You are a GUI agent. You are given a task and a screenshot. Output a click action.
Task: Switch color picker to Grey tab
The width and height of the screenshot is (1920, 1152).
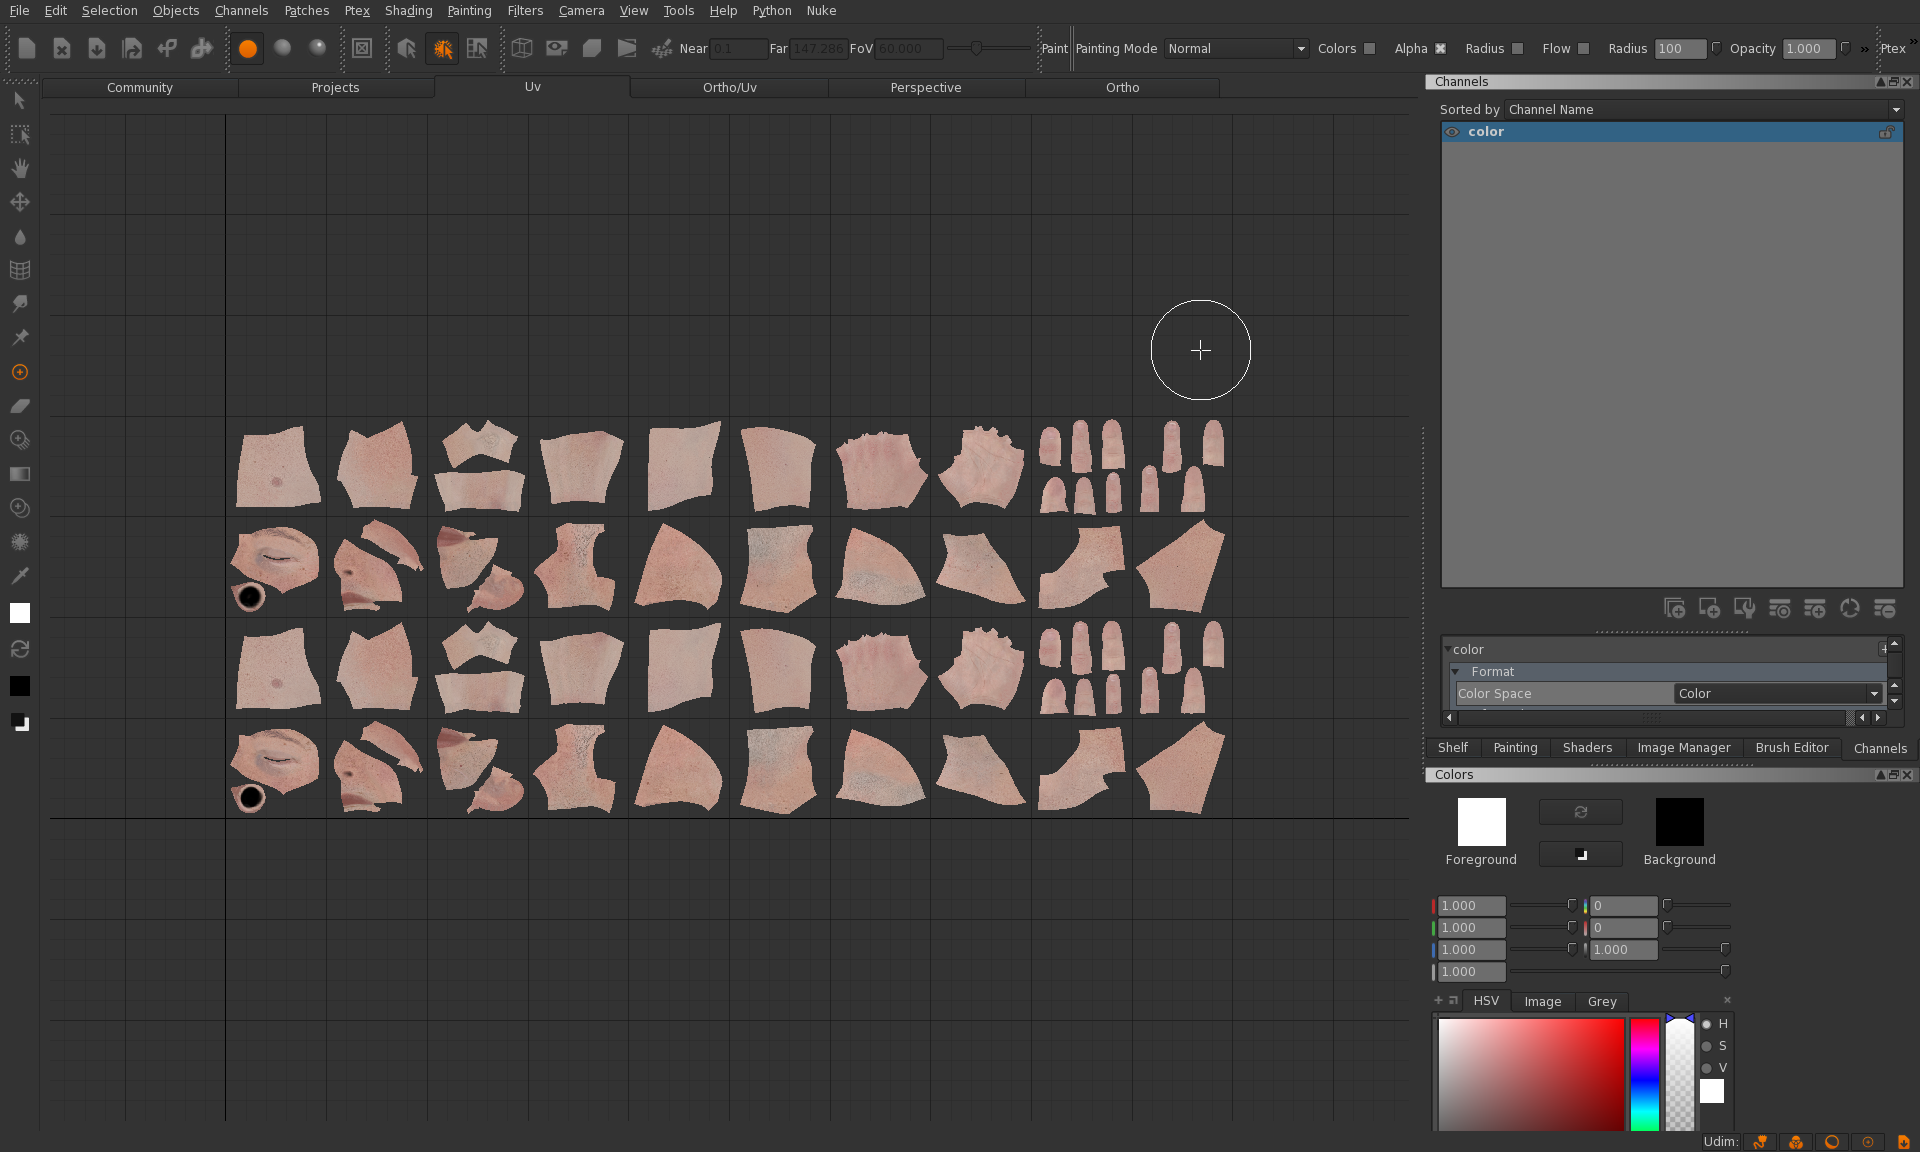pos(1601,1001)
